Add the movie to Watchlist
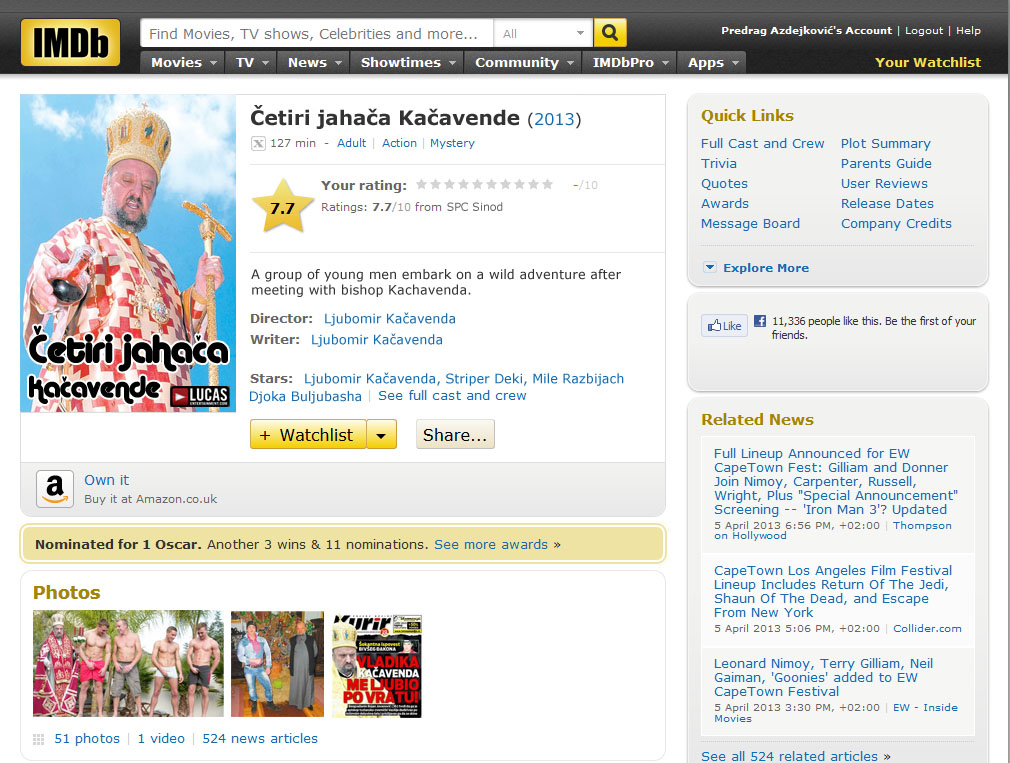This screenshot has width=1010, height=763. [308, 435]
